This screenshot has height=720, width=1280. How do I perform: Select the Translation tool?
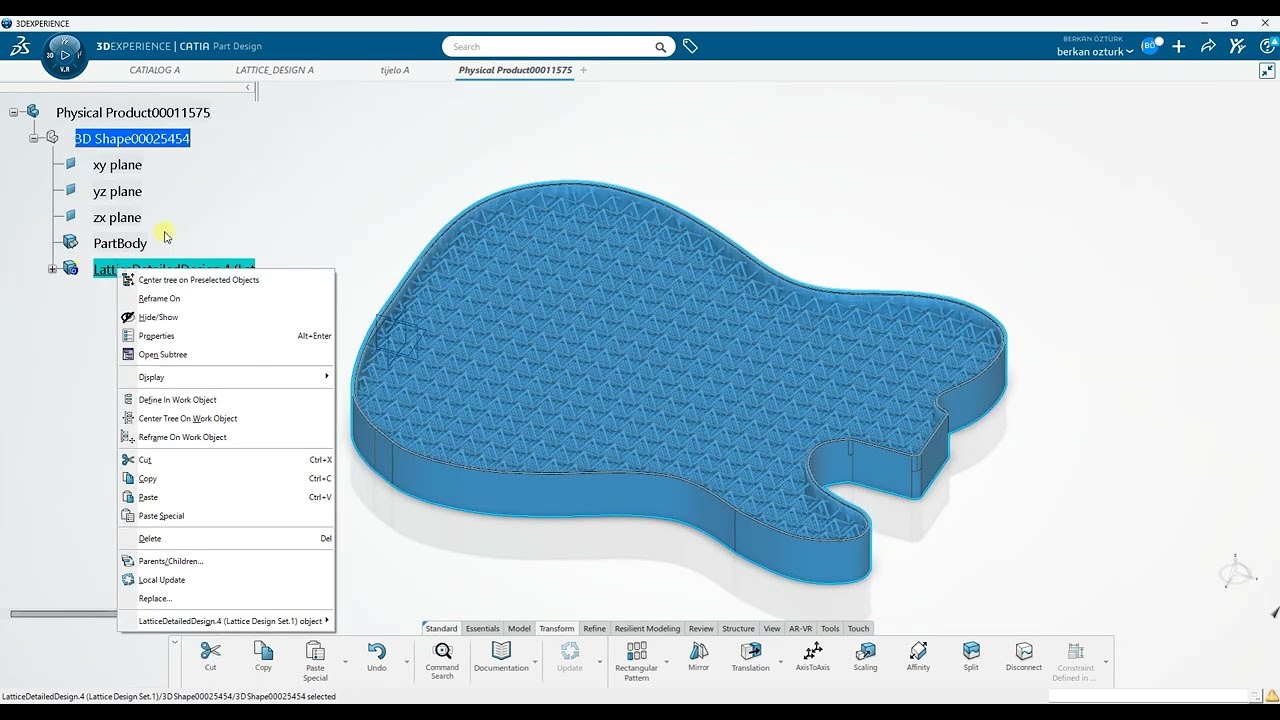pos(750,656)
